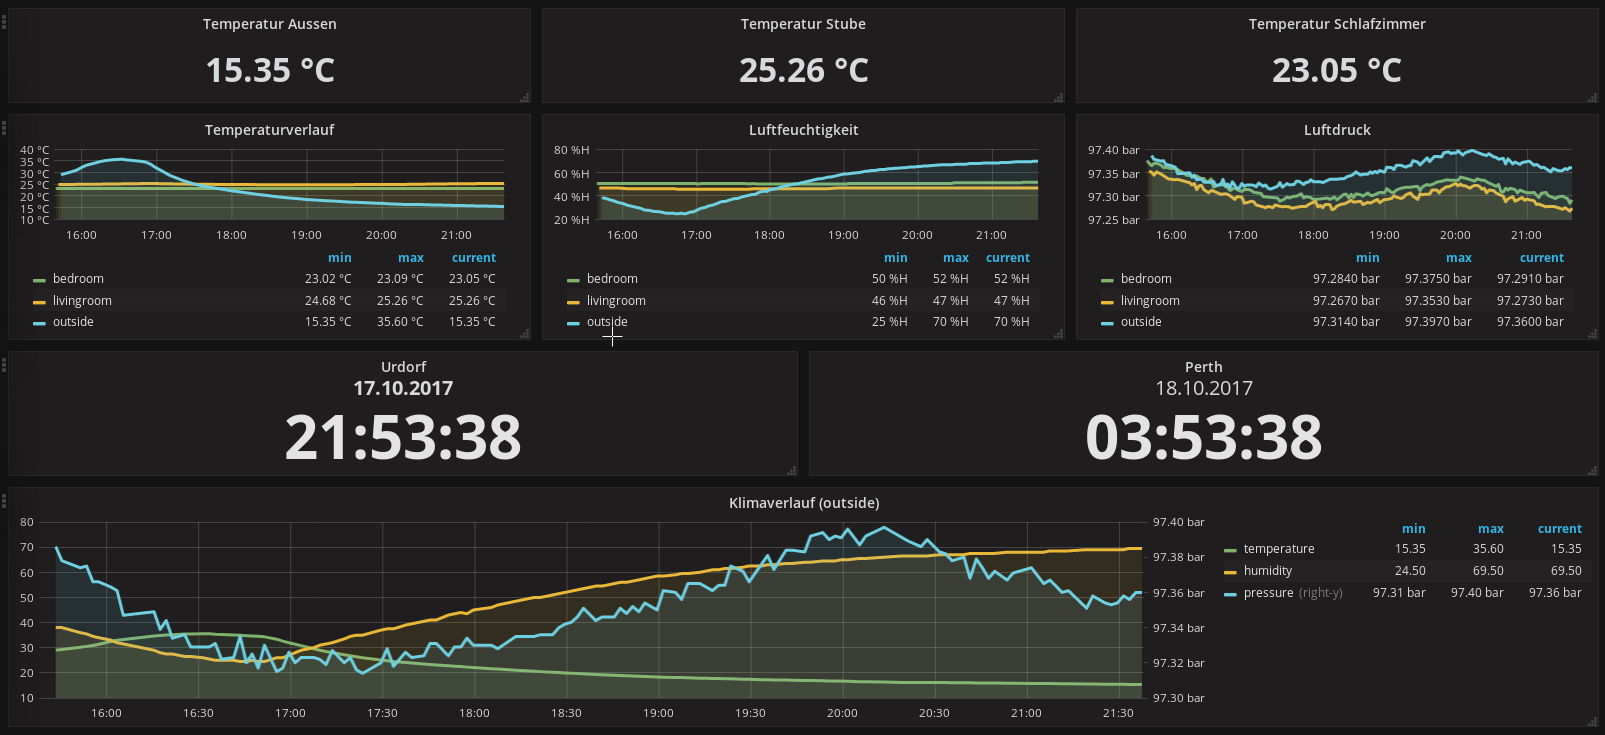Open Temperatur Stube panel title menu
The height and width of the screenshot is (735, 1605).
[x=803, y=24]
